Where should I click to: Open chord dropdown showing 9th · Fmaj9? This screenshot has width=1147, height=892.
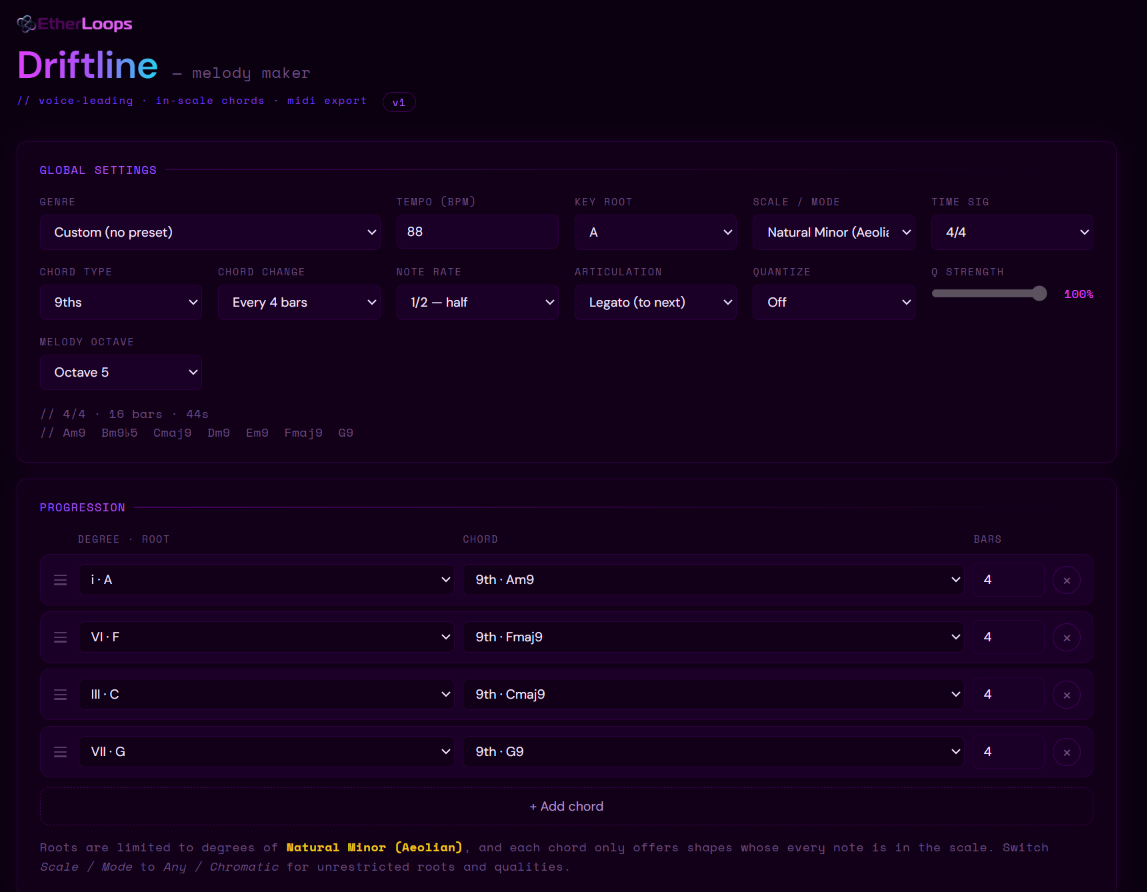(713, 637)
